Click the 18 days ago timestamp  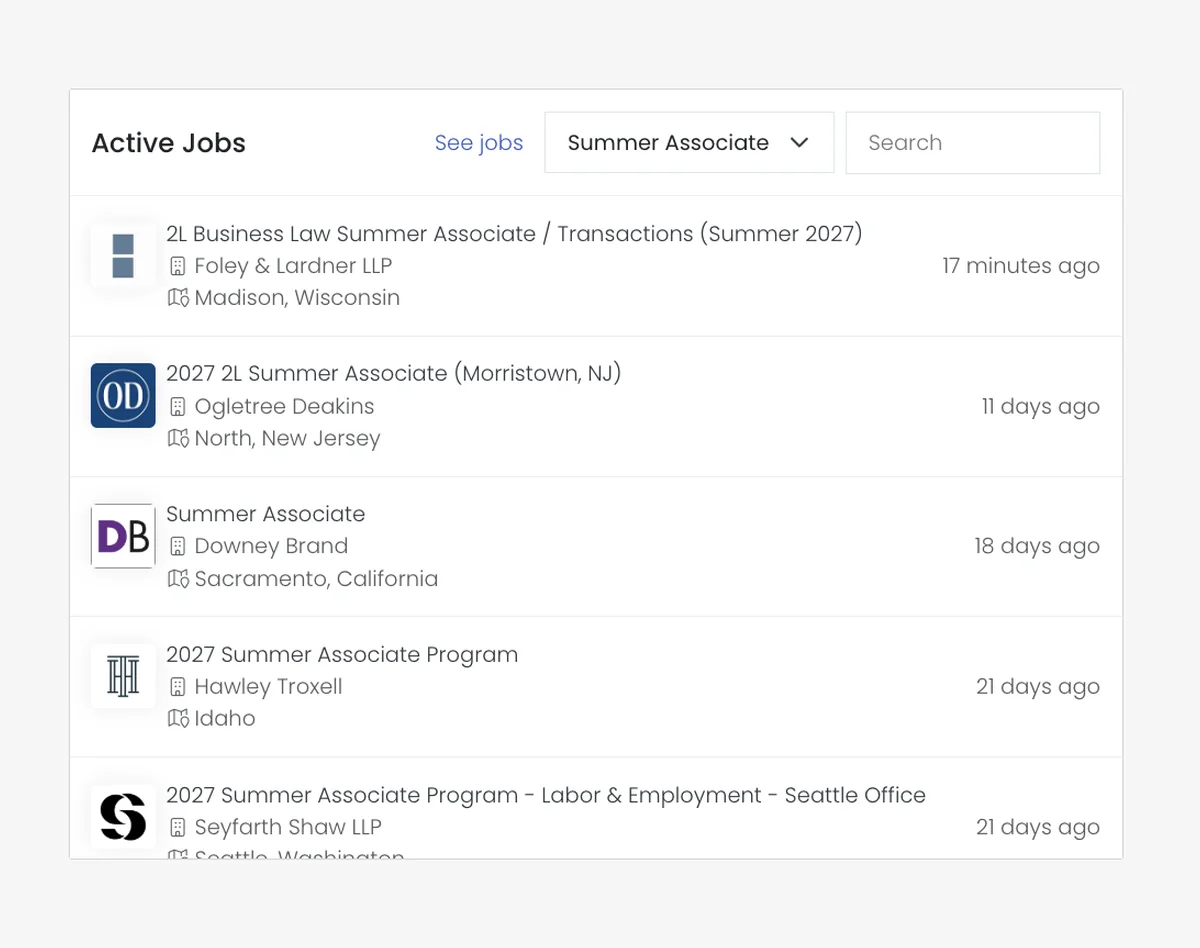[1037, 546]
